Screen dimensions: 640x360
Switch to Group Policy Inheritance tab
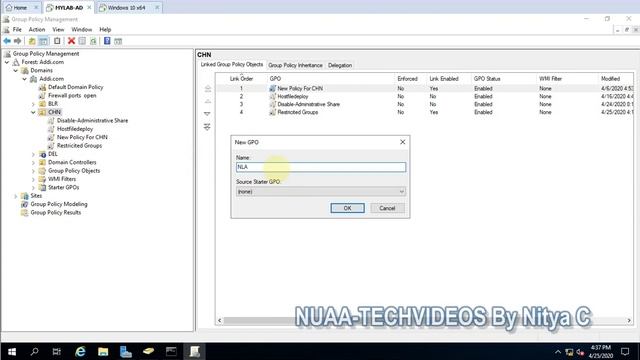coord(295,65)
